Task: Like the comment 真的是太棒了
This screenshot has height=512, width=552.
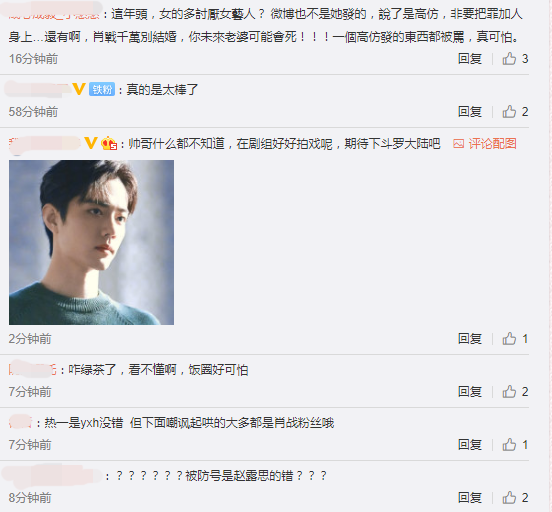Action: (515, 112)
